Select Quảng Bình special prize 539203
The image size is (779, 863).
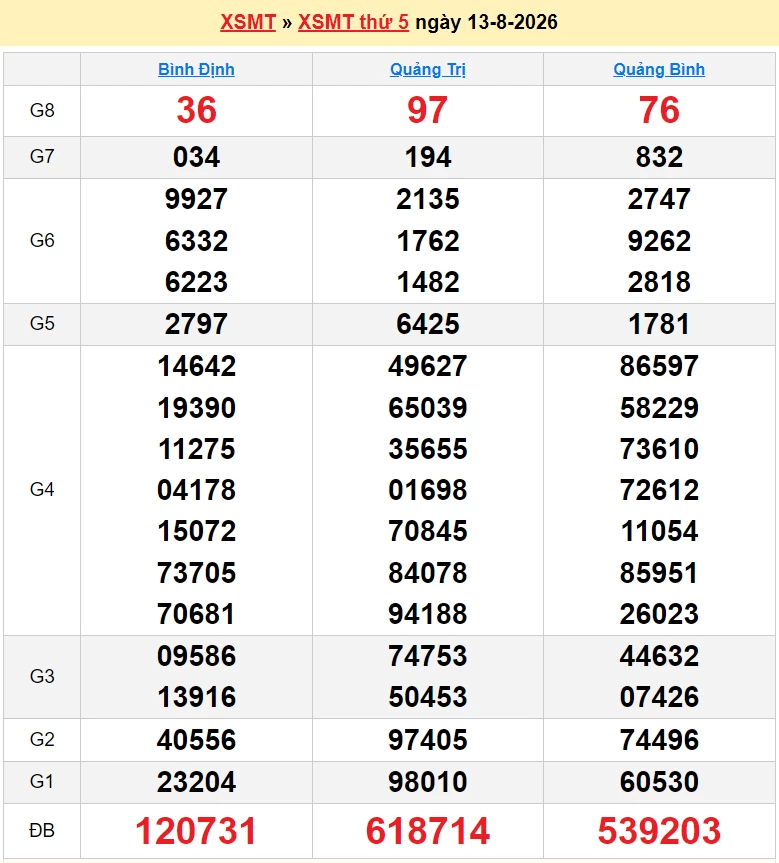(x=659, y=831)
